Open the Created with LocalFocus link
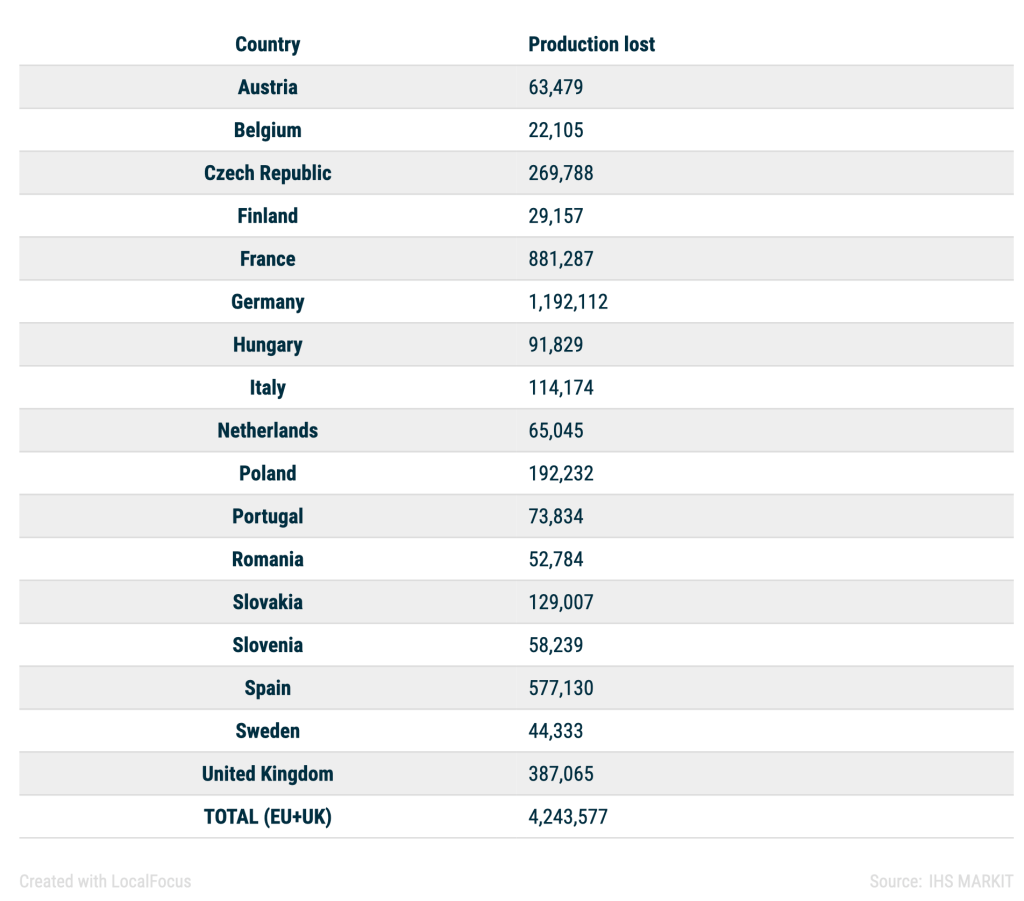The image size is (1024, 901). tap(105, 881)
